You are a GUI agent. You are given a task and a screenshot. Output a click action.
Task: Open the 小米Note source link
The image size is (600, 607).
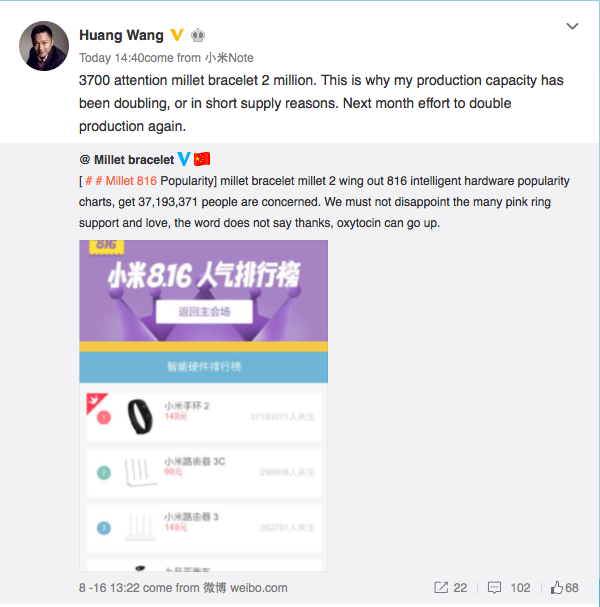pos(229,58)
